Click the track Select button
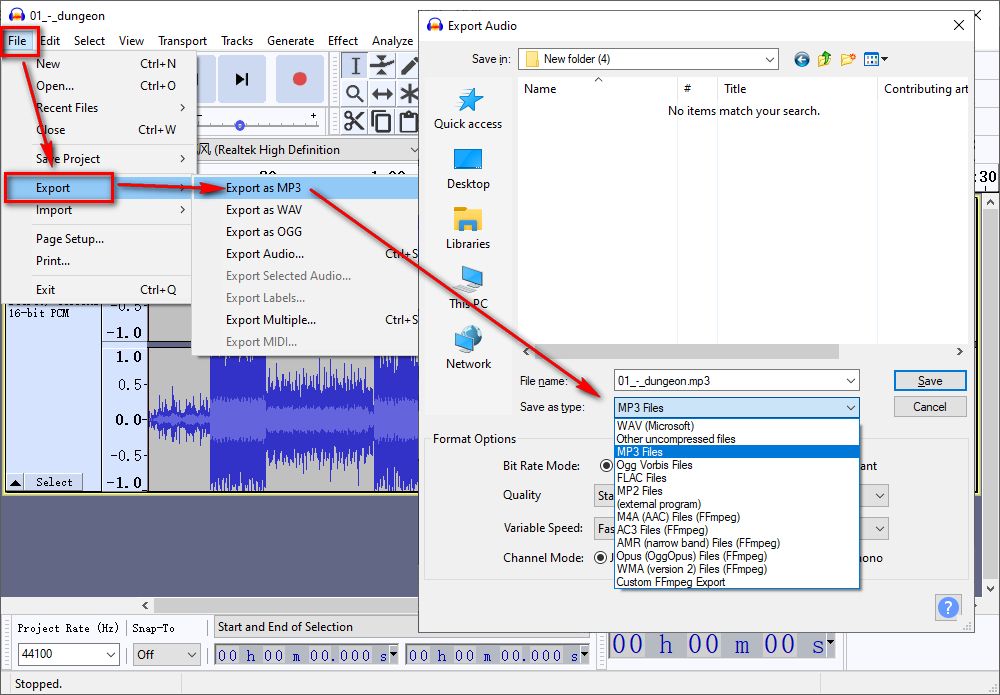This screenshot has height=695, width=1000. pos(54,482)
